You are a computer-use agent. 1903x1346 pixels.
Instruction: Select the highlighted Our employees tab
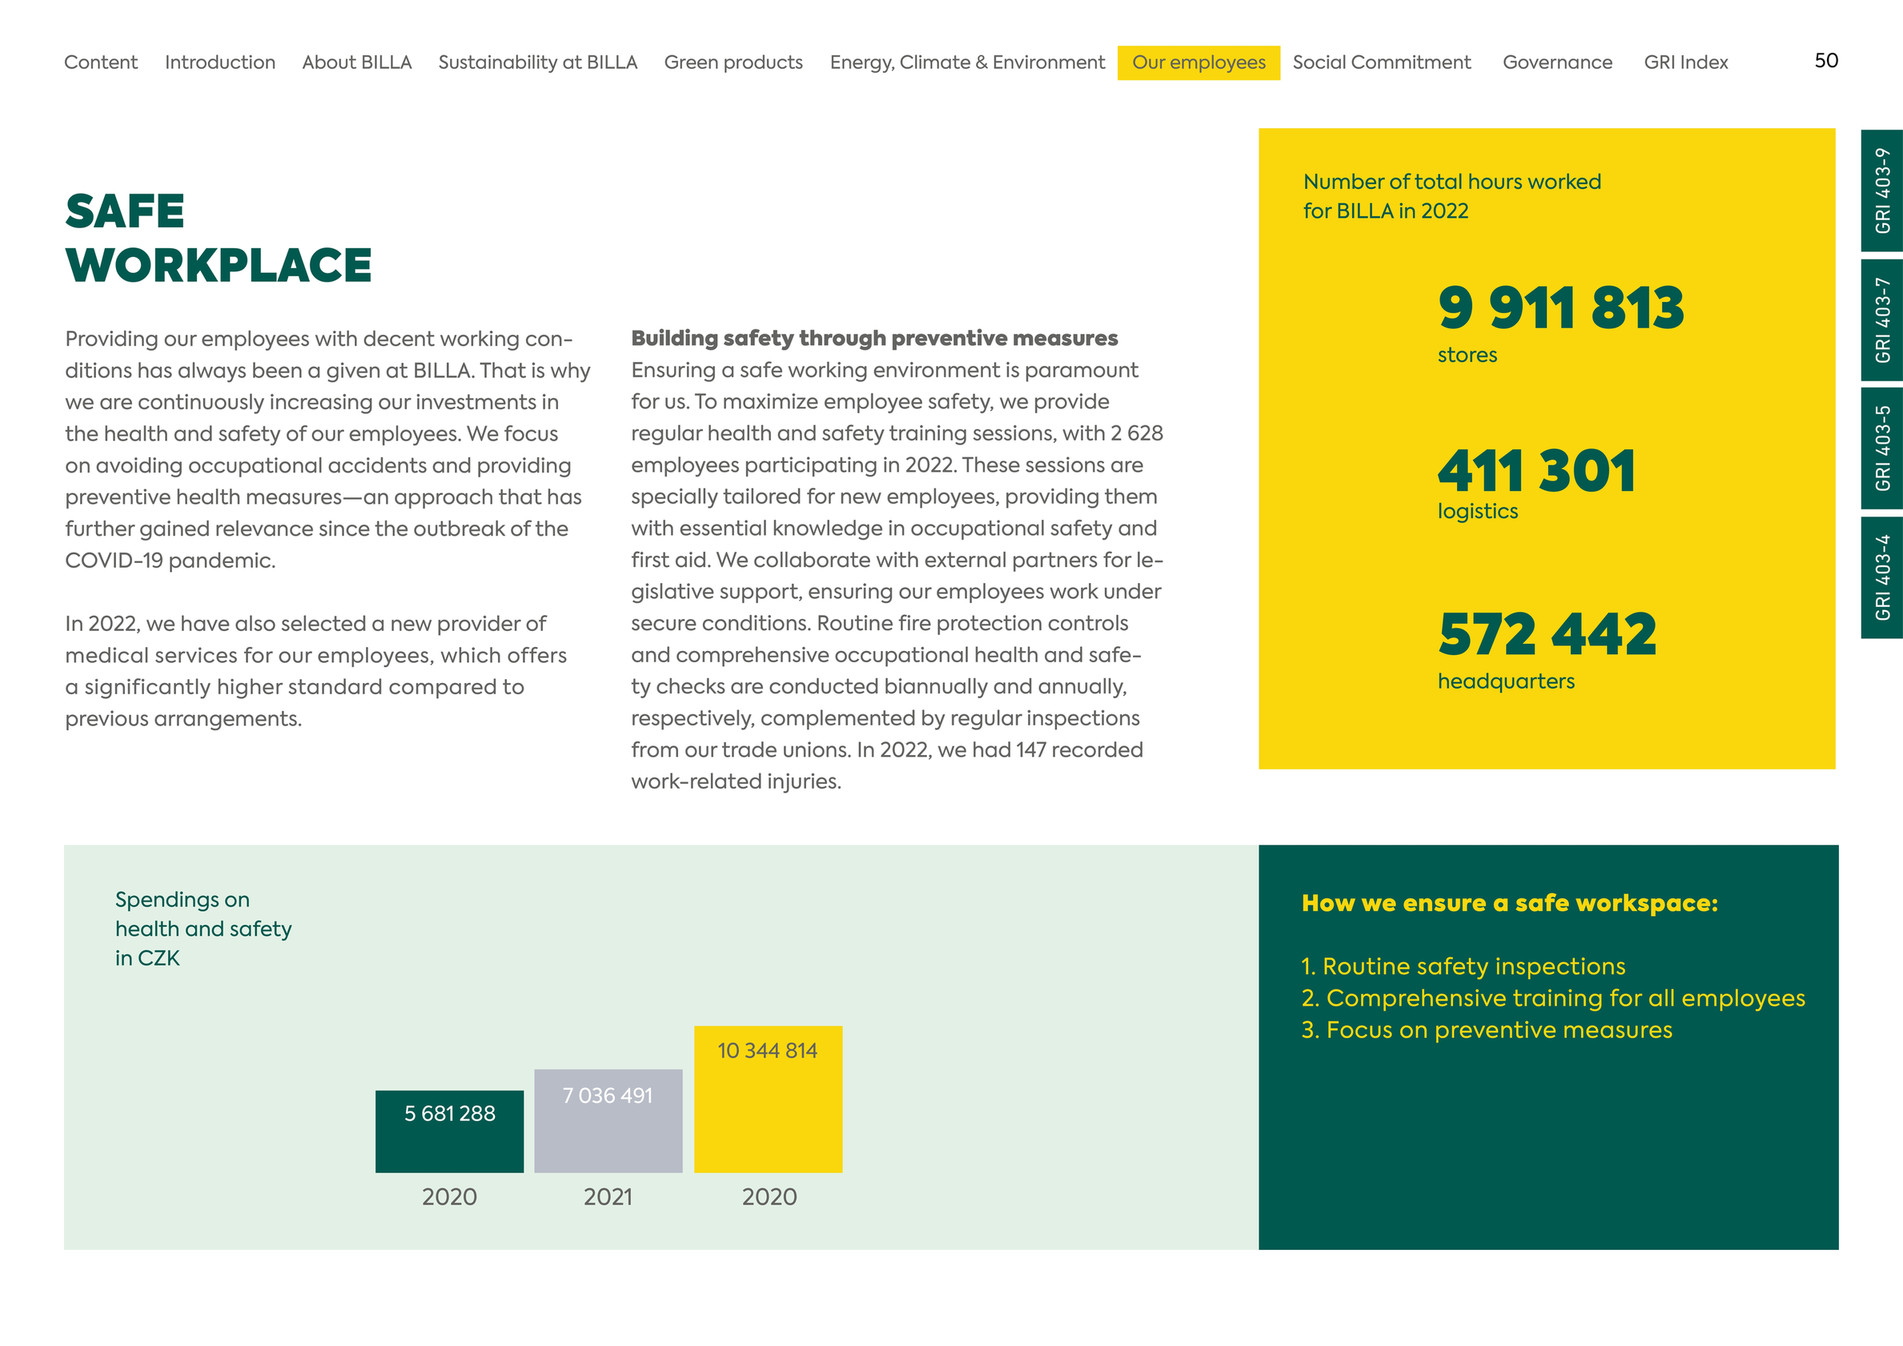pos(1199,63)
